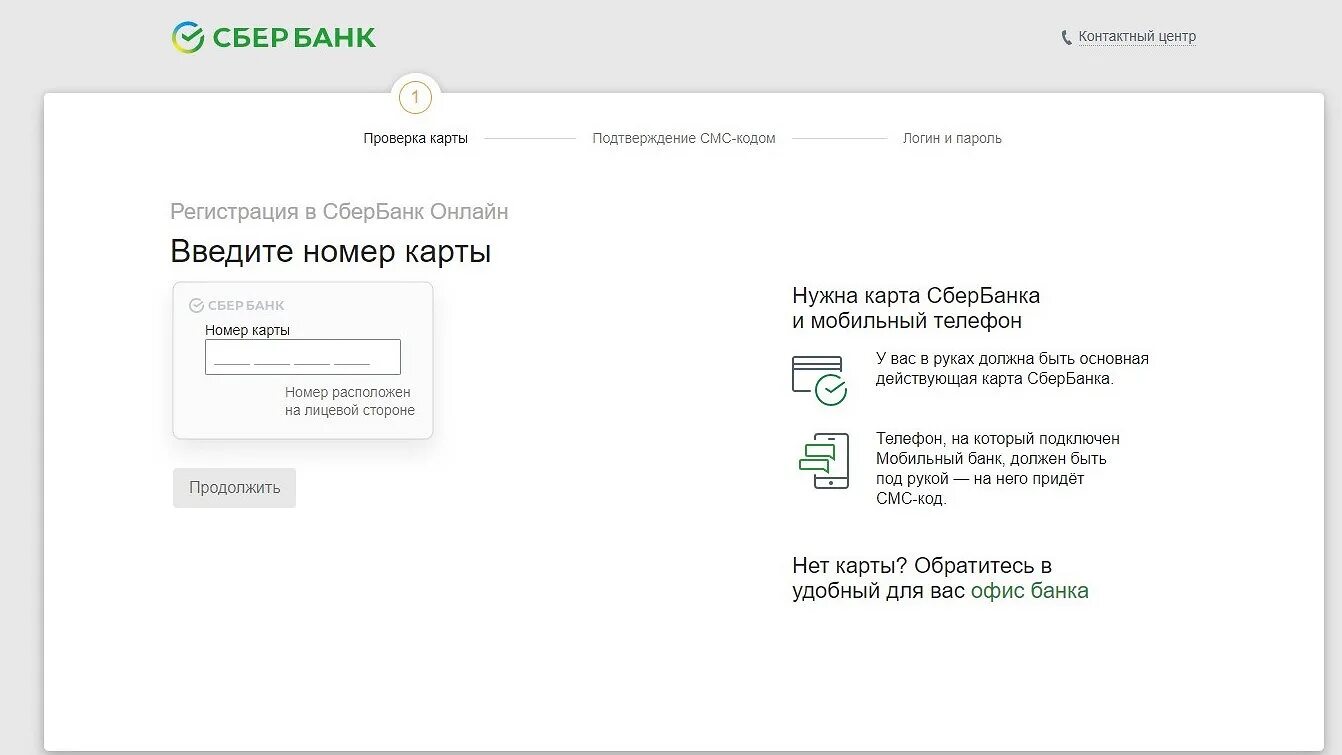The width and height of the screenshot is (1342, 755).
Task: Click text Нет карты? Обратитесь в
Action: tap(922, 565)
